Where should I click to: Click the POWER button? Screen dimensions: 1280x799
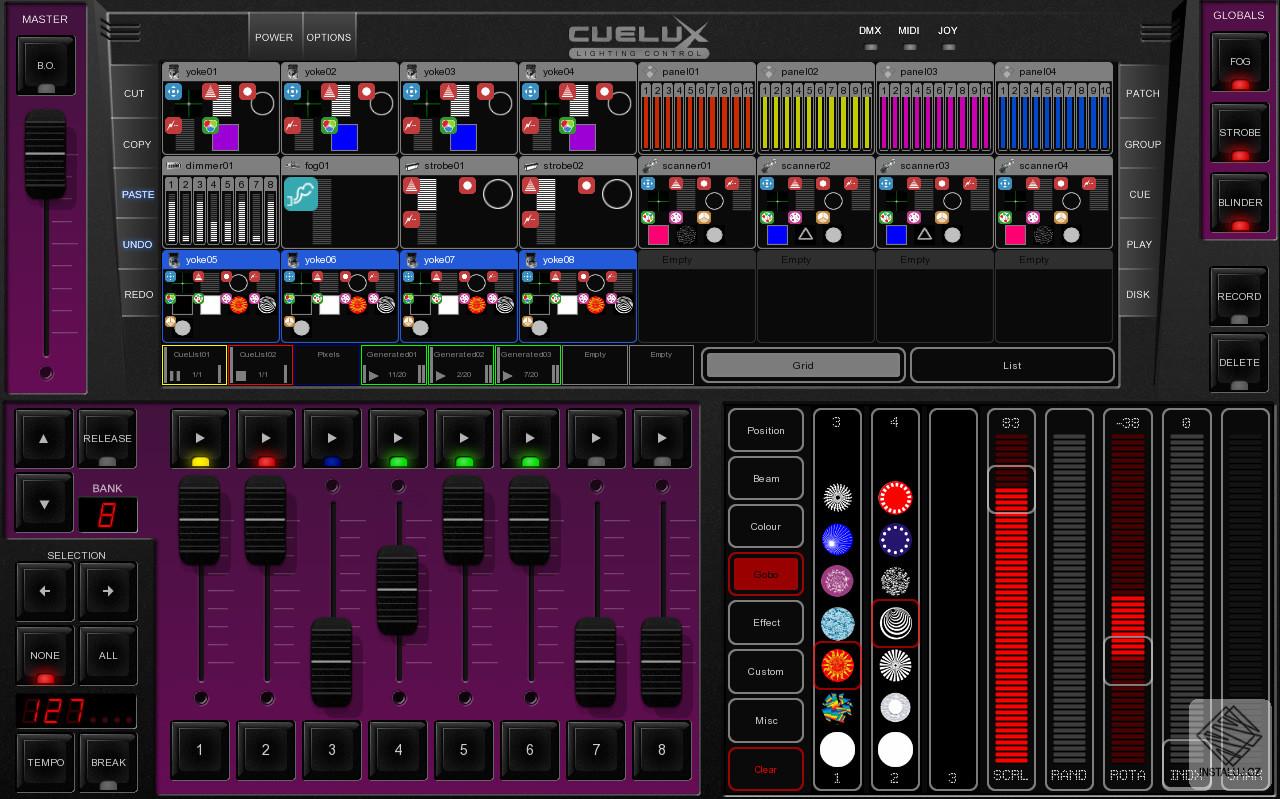coord(274,37)
